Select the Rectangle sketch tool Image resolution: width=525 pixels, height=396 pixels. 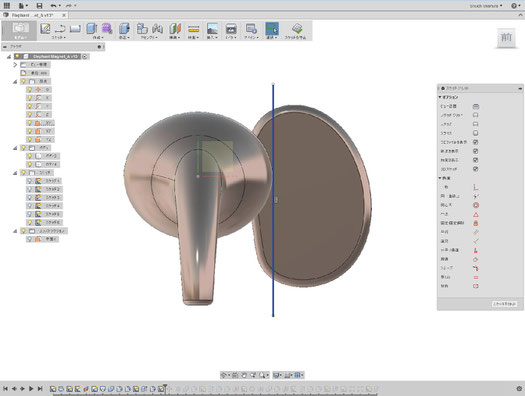click(75, 28)
